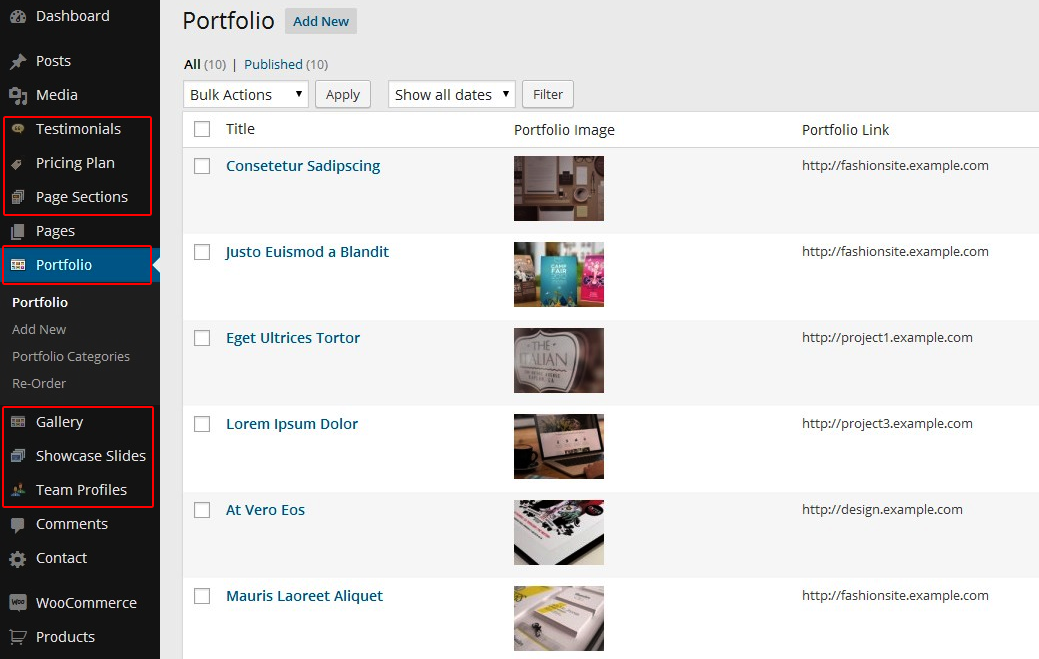Click the Dashboard gauge icon in sidebar

tap(18, 17)
